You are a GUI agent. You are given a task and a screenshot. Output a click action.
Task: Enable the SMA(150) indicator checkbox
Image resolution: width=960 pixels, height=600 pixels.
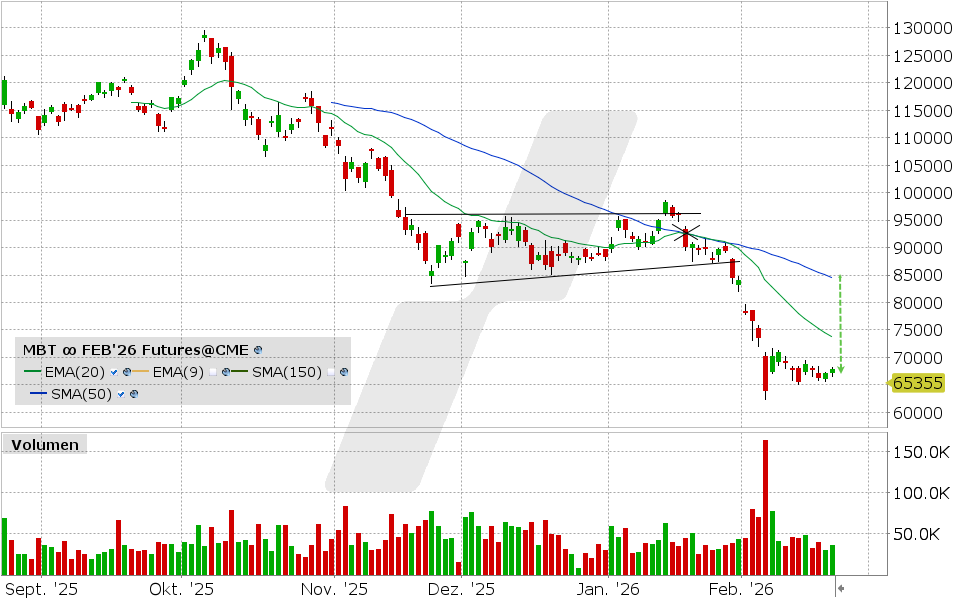tap(331, 372)
